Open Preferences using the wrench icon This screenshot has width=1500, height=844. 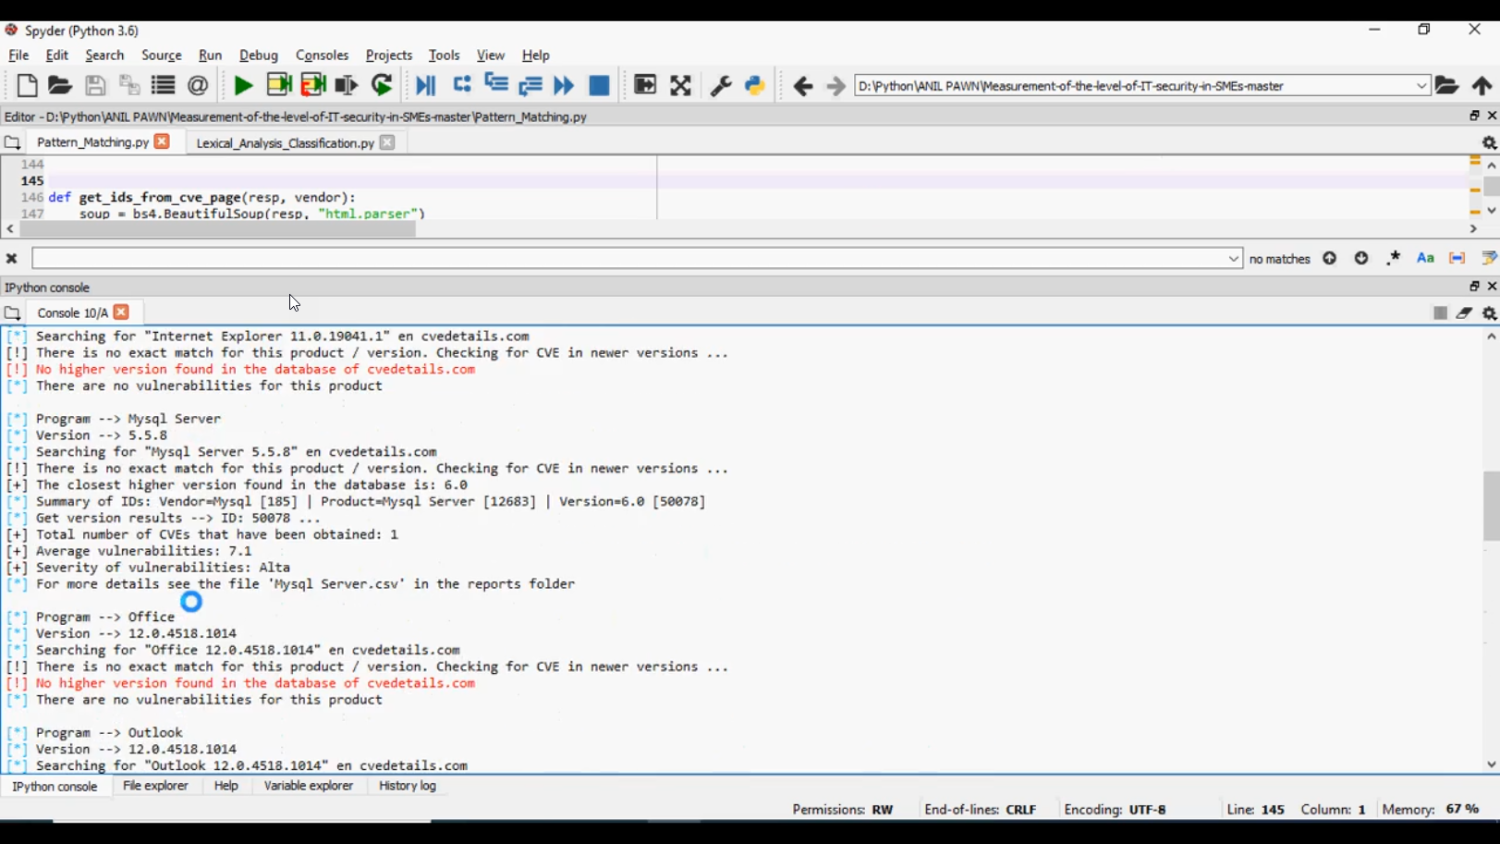point(720,86)
